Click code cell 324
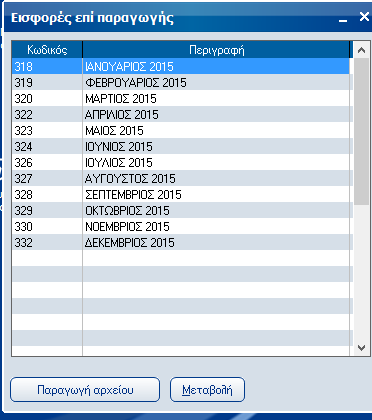The image size is (372, 420). [47, 147]
